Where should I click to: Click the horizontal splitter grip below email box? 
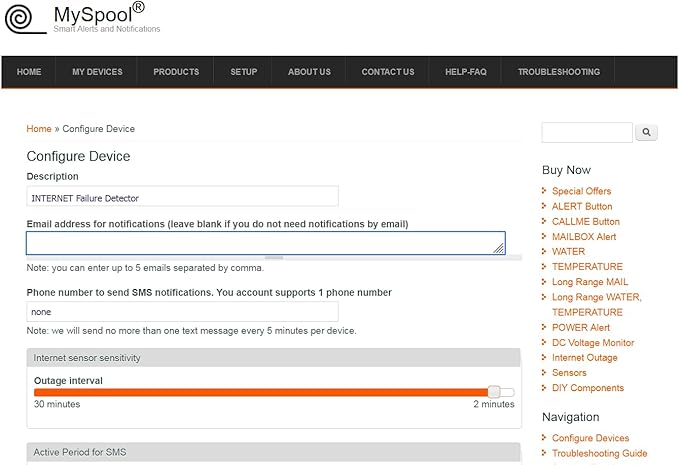(274, 258)
